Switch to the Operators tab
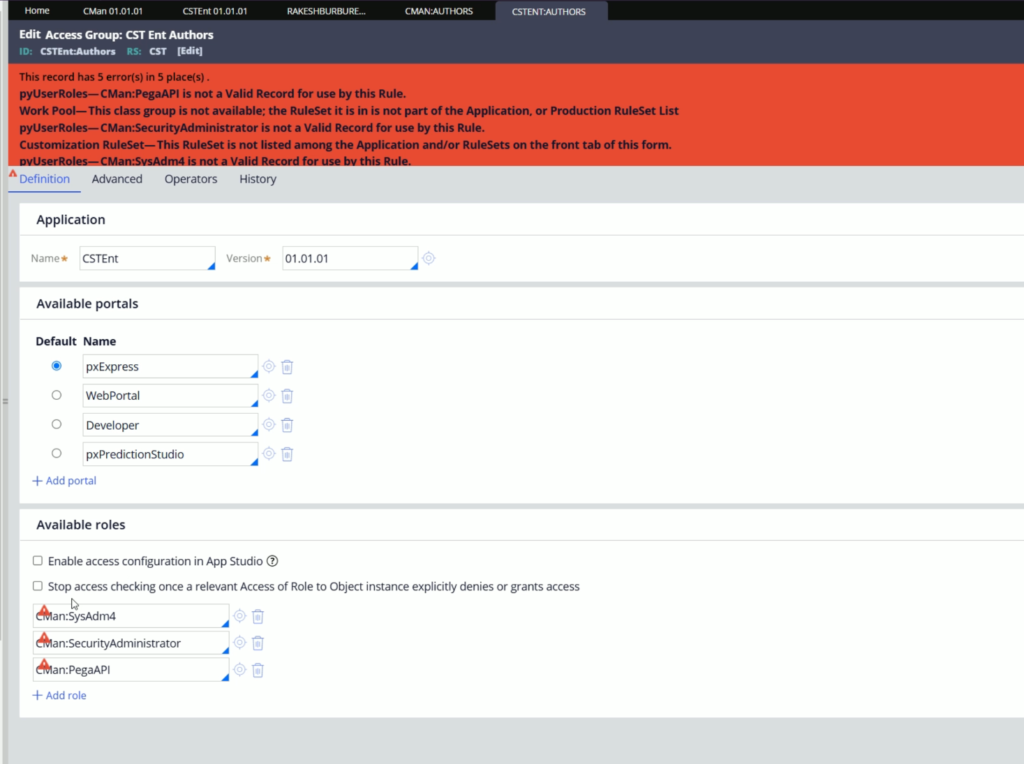The height and width of the screenshot is (764, 1024). coord(191,179)
